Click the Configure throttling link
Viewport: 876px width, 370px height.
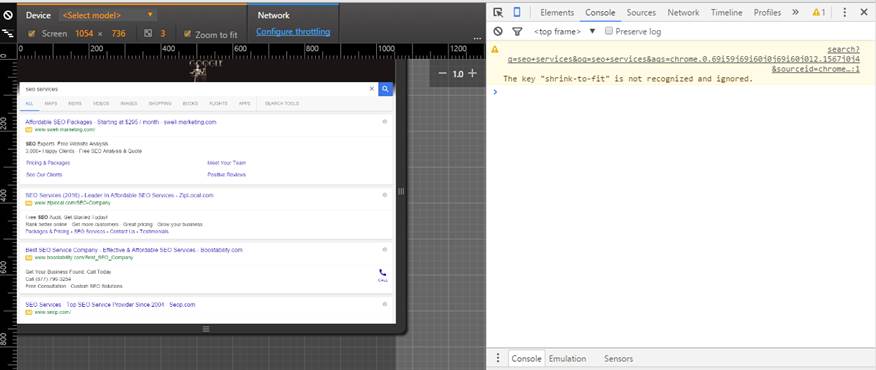click(293, 32)
